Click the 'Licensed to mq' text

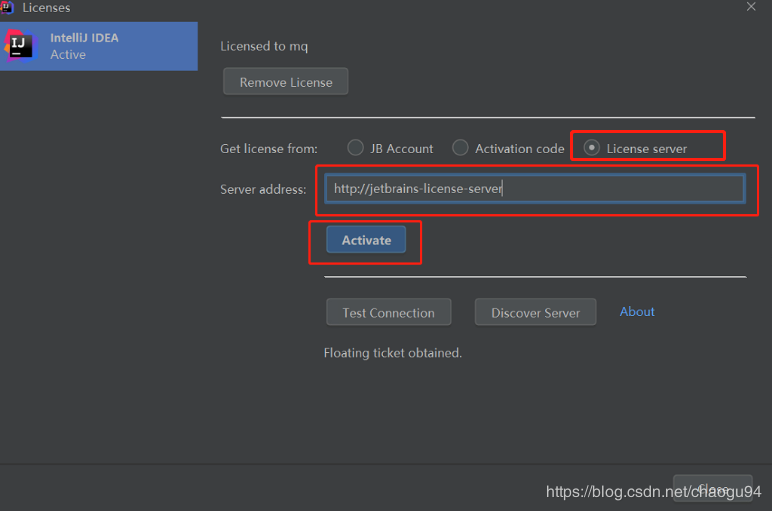coord(264,46)
